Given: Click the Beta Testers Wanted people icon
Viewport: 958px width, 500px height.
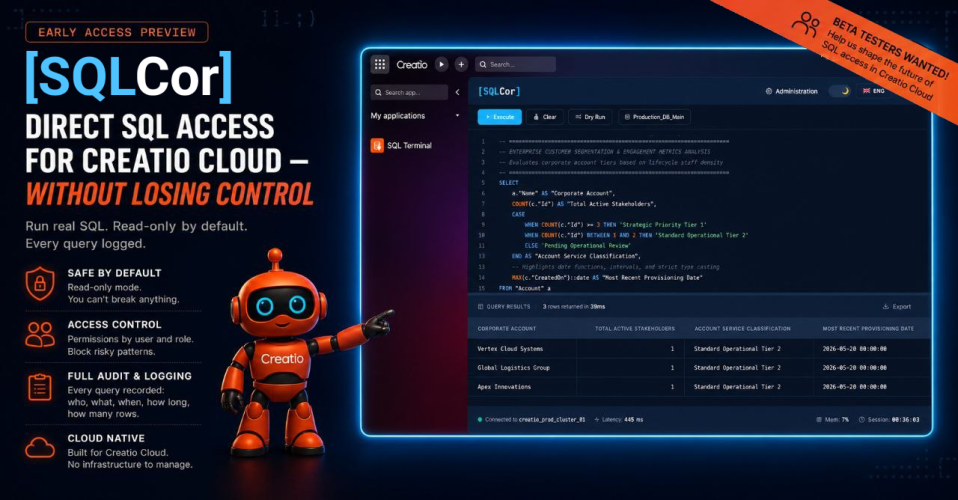Looking at the screenshot, I should tap(805, 24).
